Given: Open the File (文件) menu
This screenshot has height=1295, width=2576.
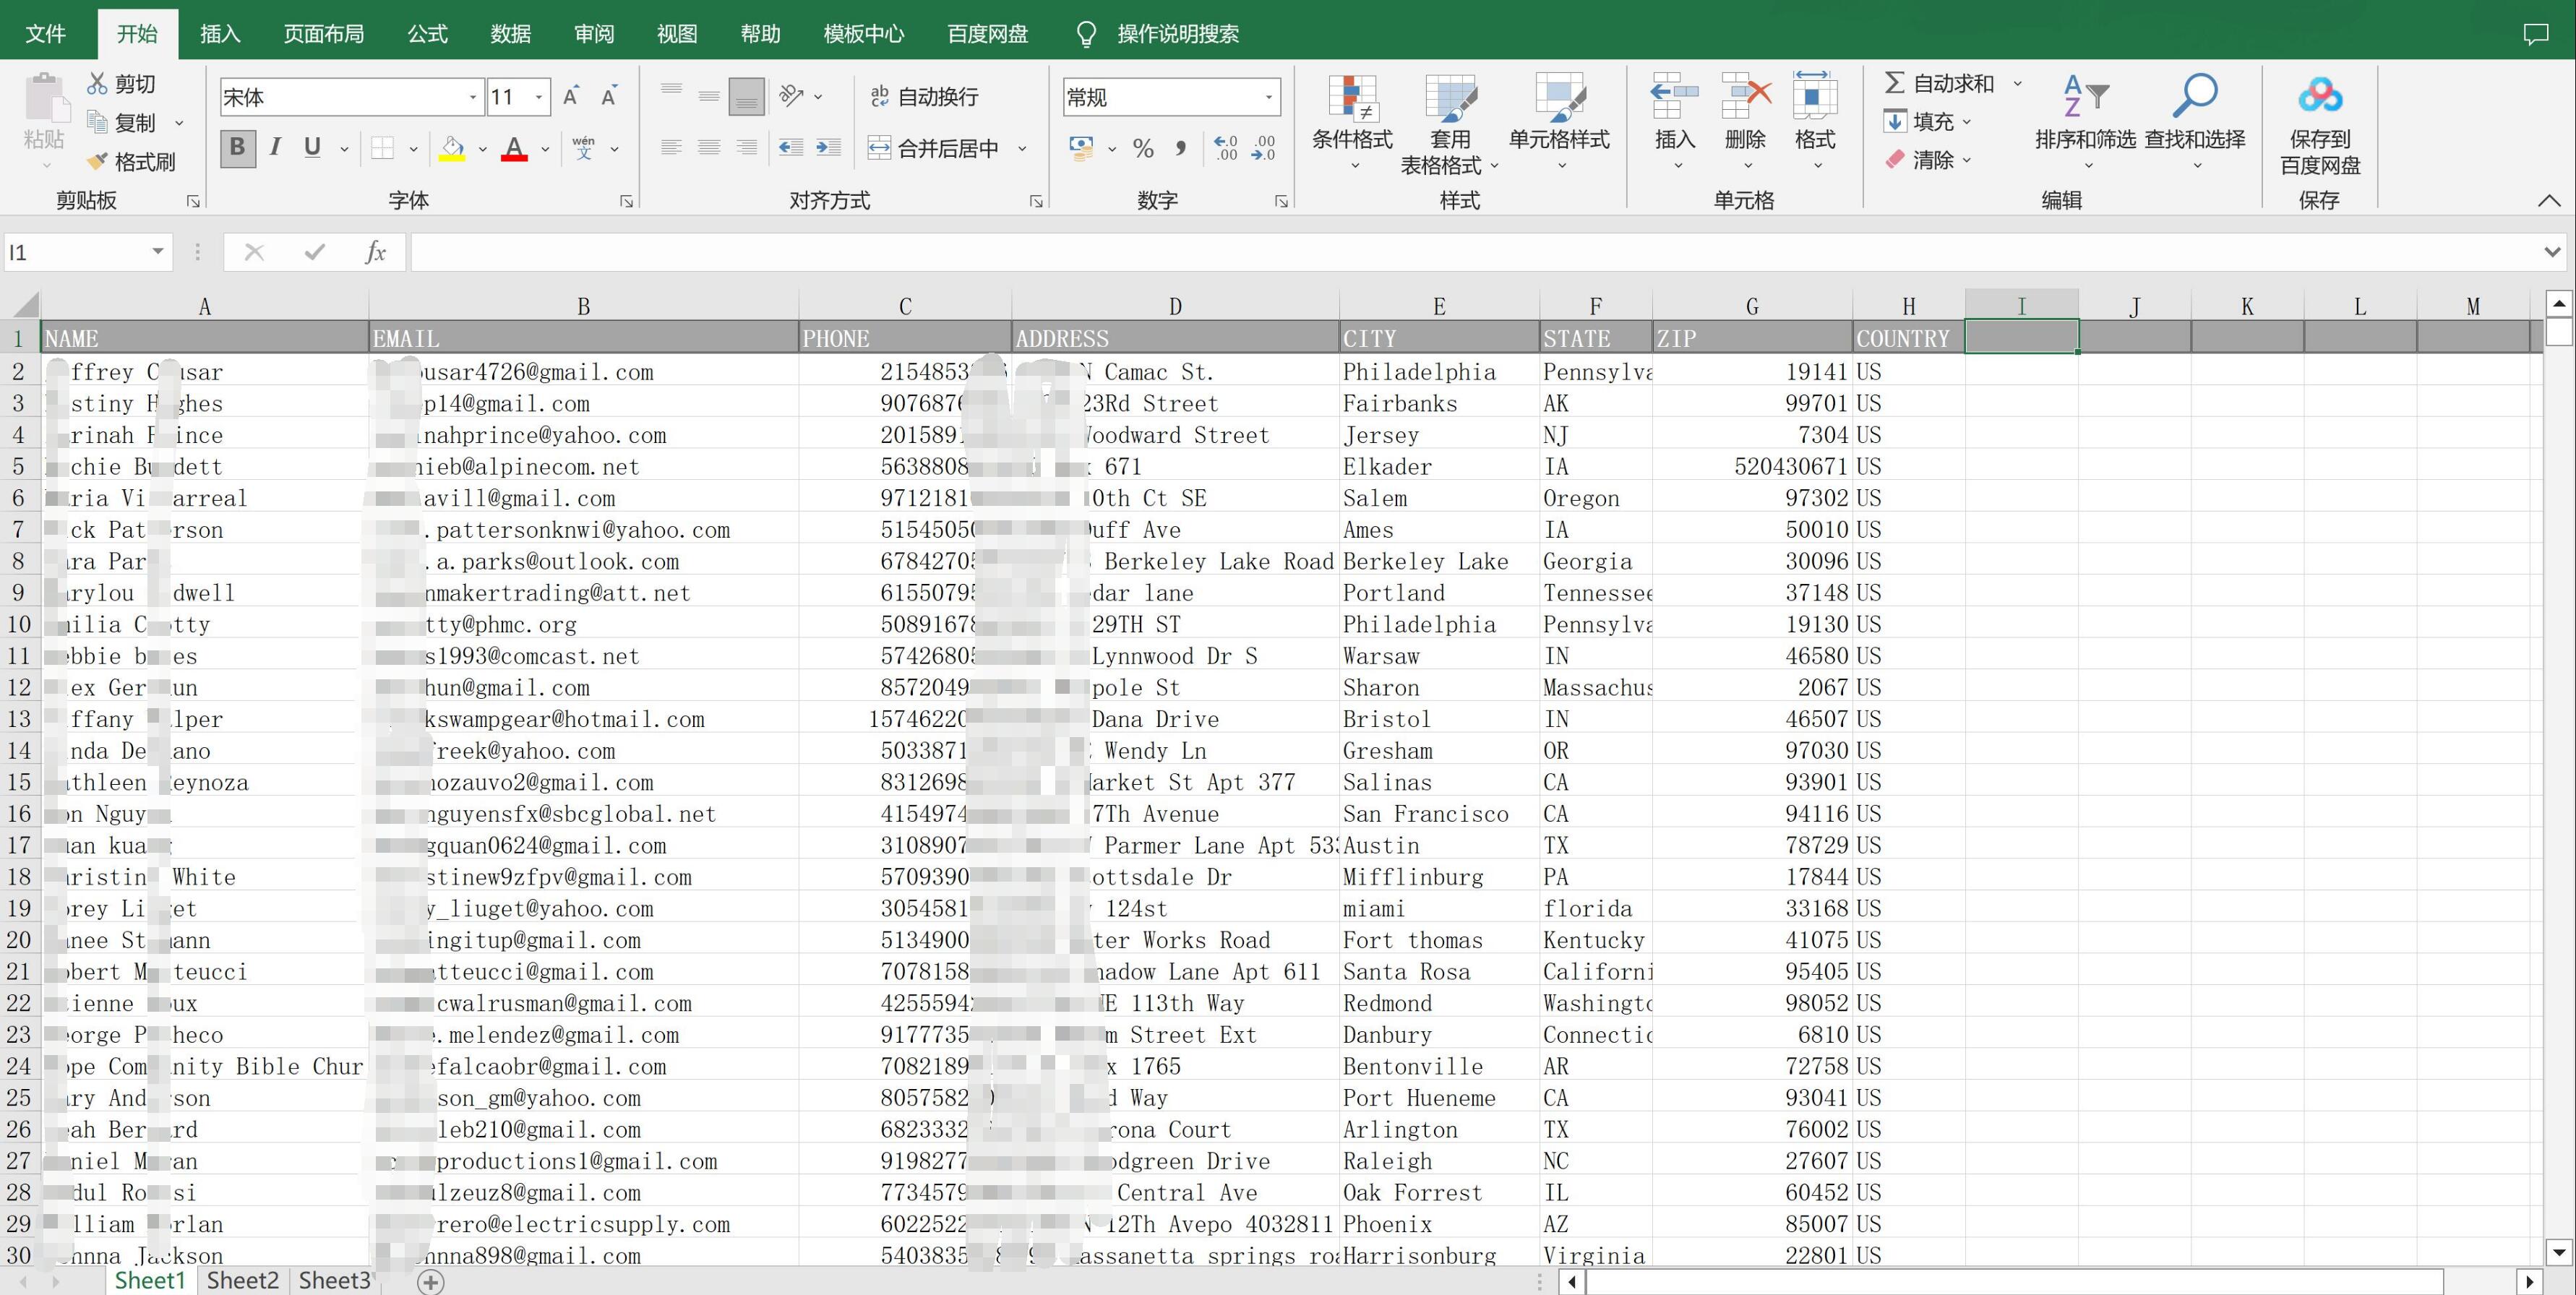Looking at the screenshot, I should click(45, 34).
